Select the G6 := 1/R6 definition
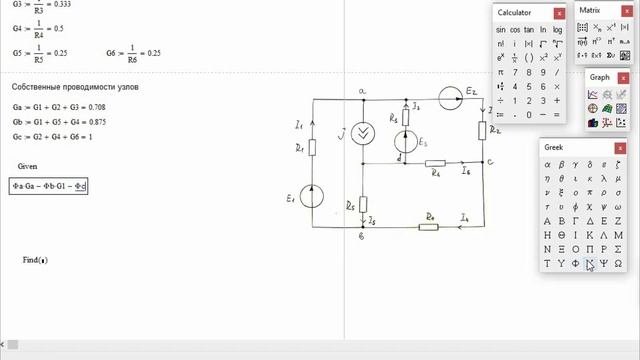 click(x=133, y=53)
